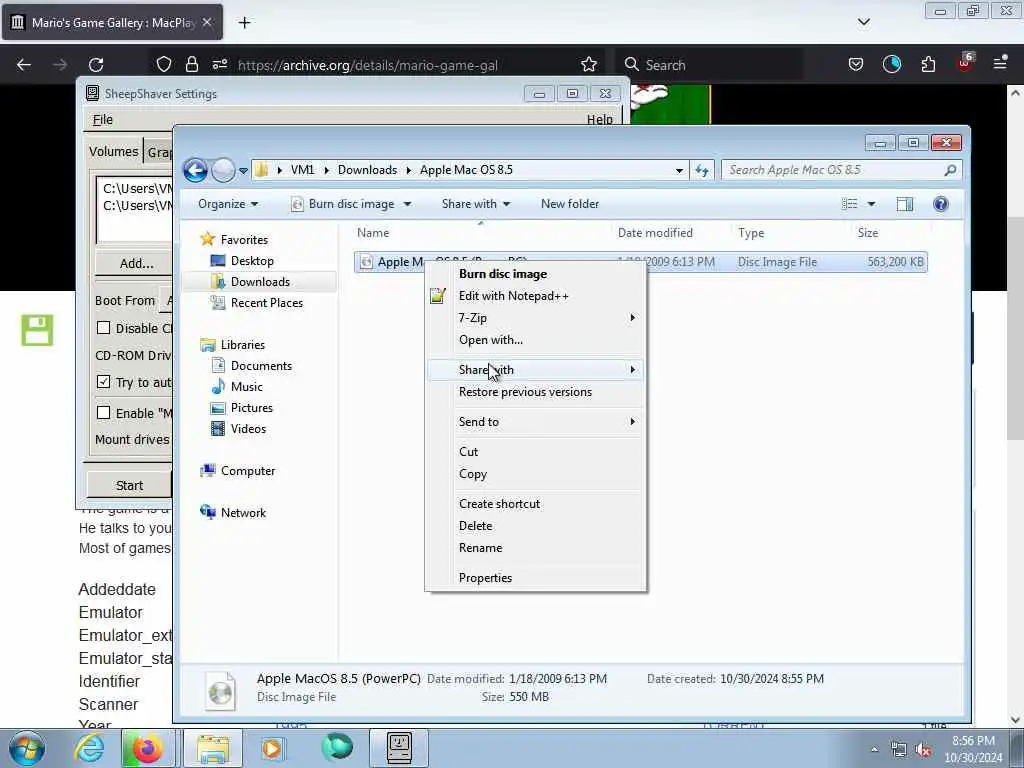
Task: Change view using the views icon
Action: [x=850, y=204]
